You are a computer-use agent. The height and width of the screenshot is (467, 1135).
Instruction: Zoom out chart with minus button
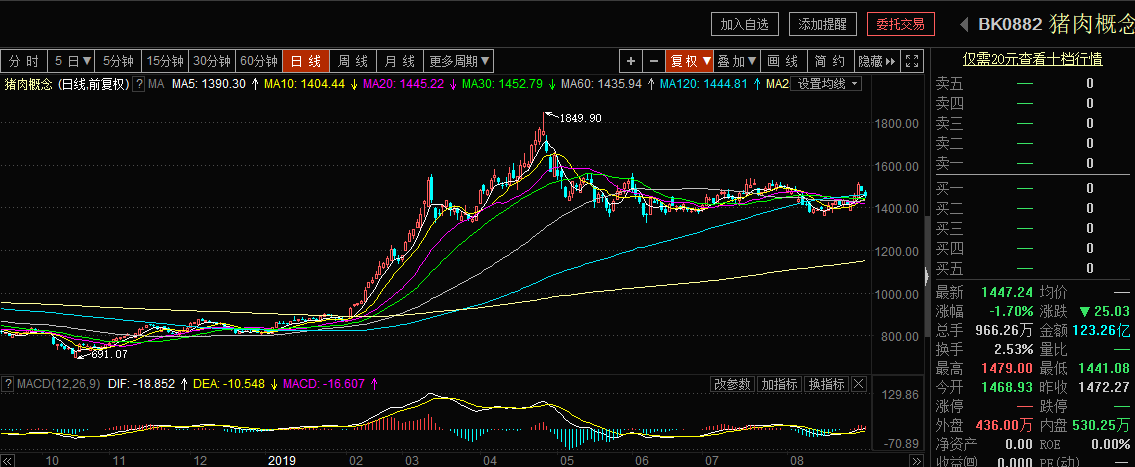coord(653,61)
